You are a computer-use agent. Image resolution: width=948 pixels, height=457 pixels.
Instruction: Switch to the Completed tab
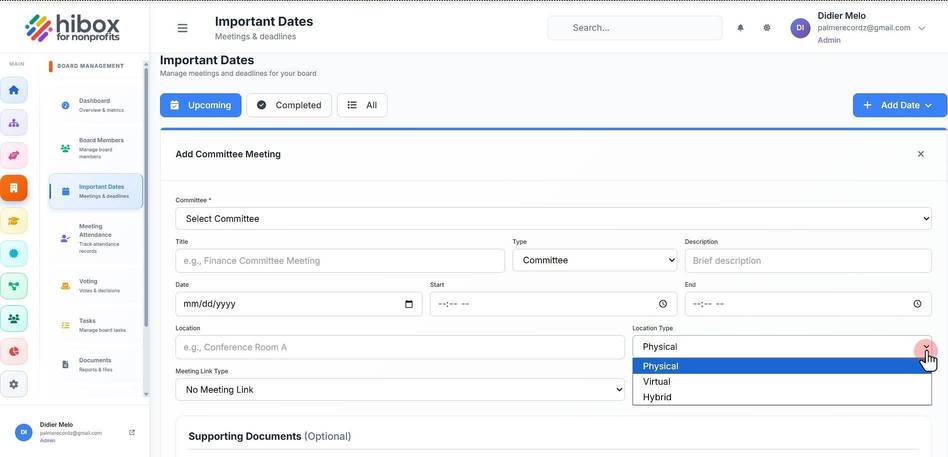pyautogui.click(x=289, y=105)
